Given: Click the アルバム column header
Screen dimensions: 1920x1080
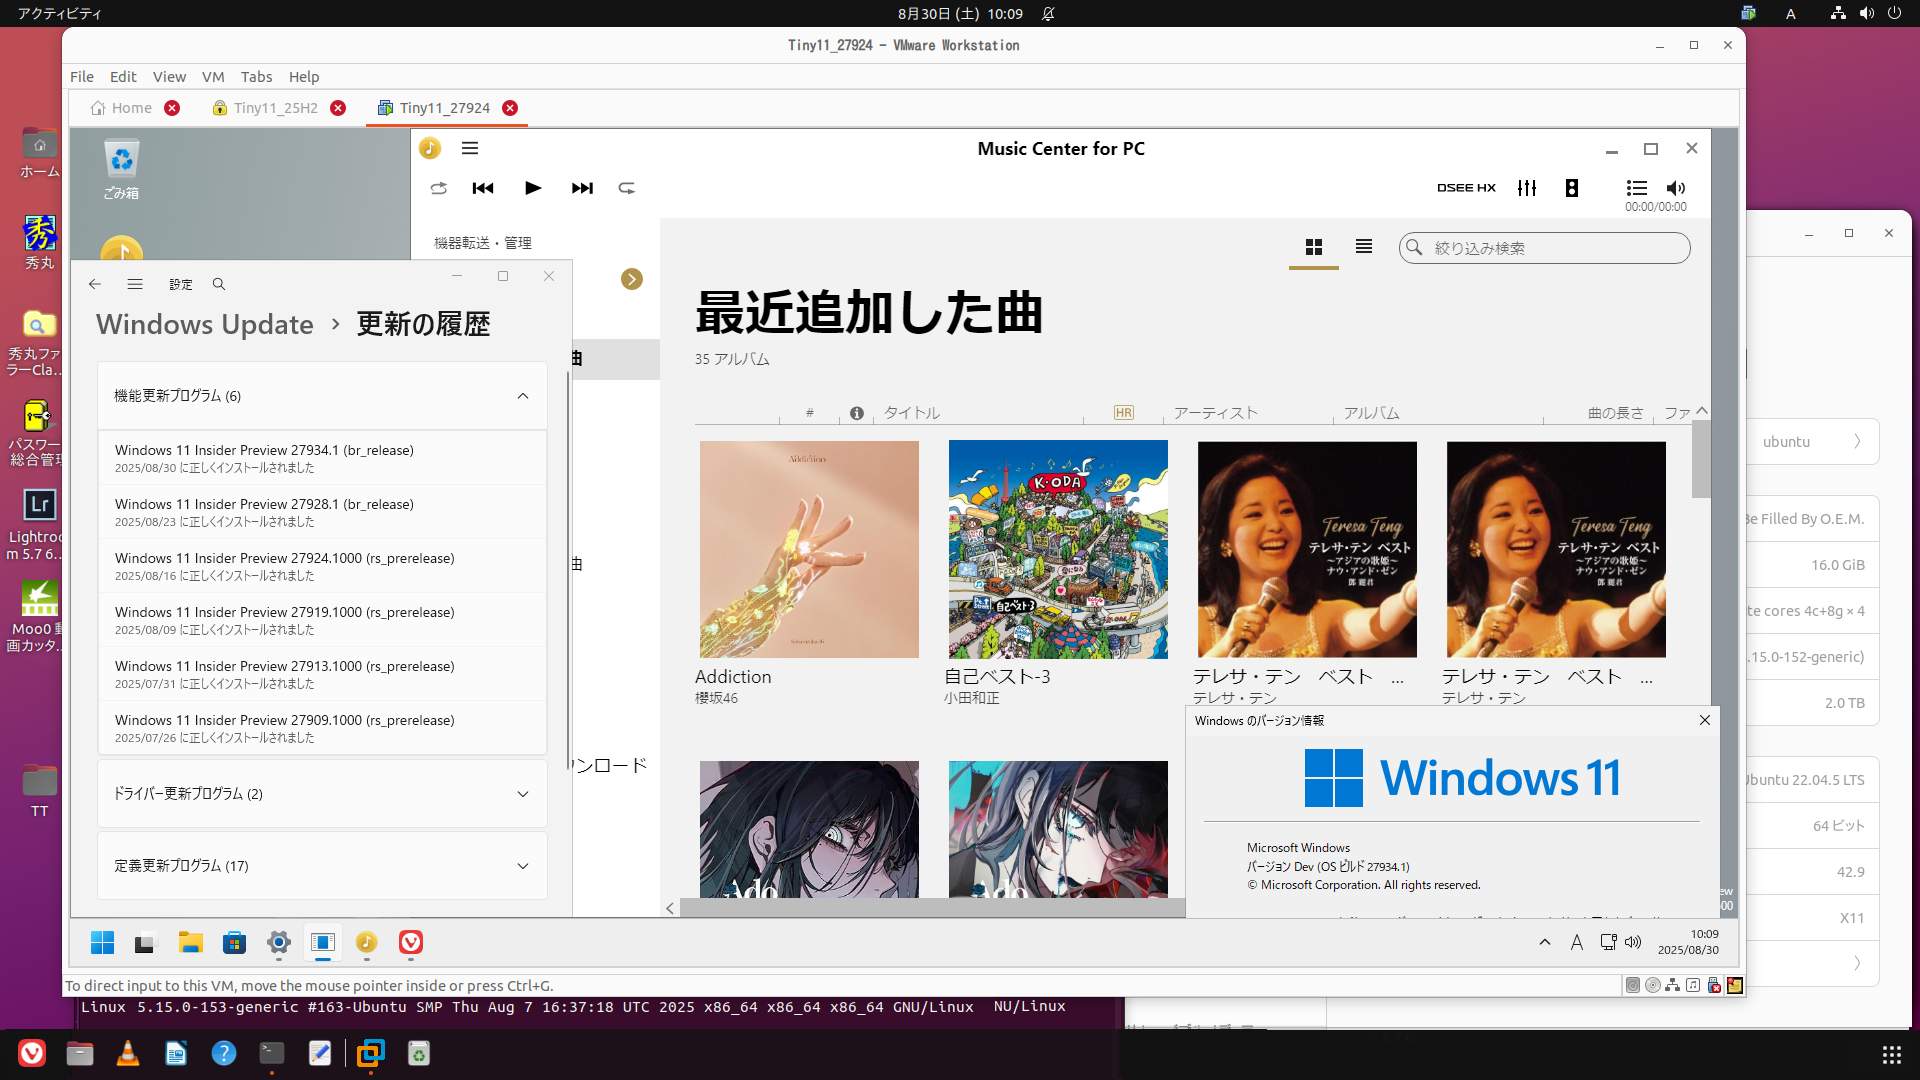Looking at the screenshot, I should tap(1372, 413).
